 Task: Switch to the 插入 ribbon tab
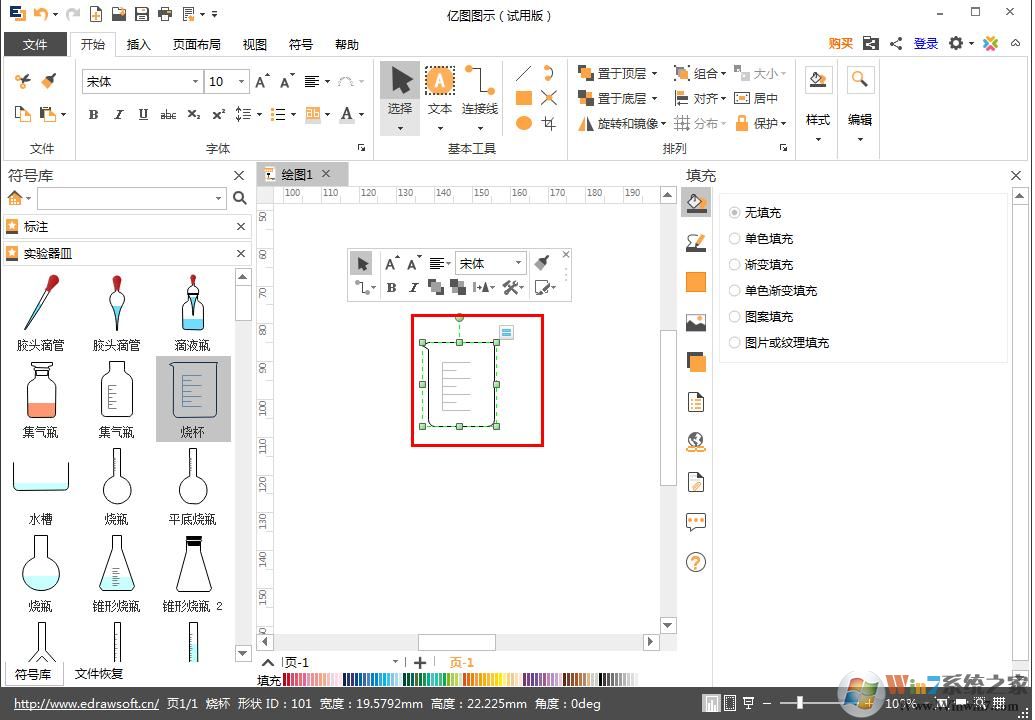coord(139,44)
